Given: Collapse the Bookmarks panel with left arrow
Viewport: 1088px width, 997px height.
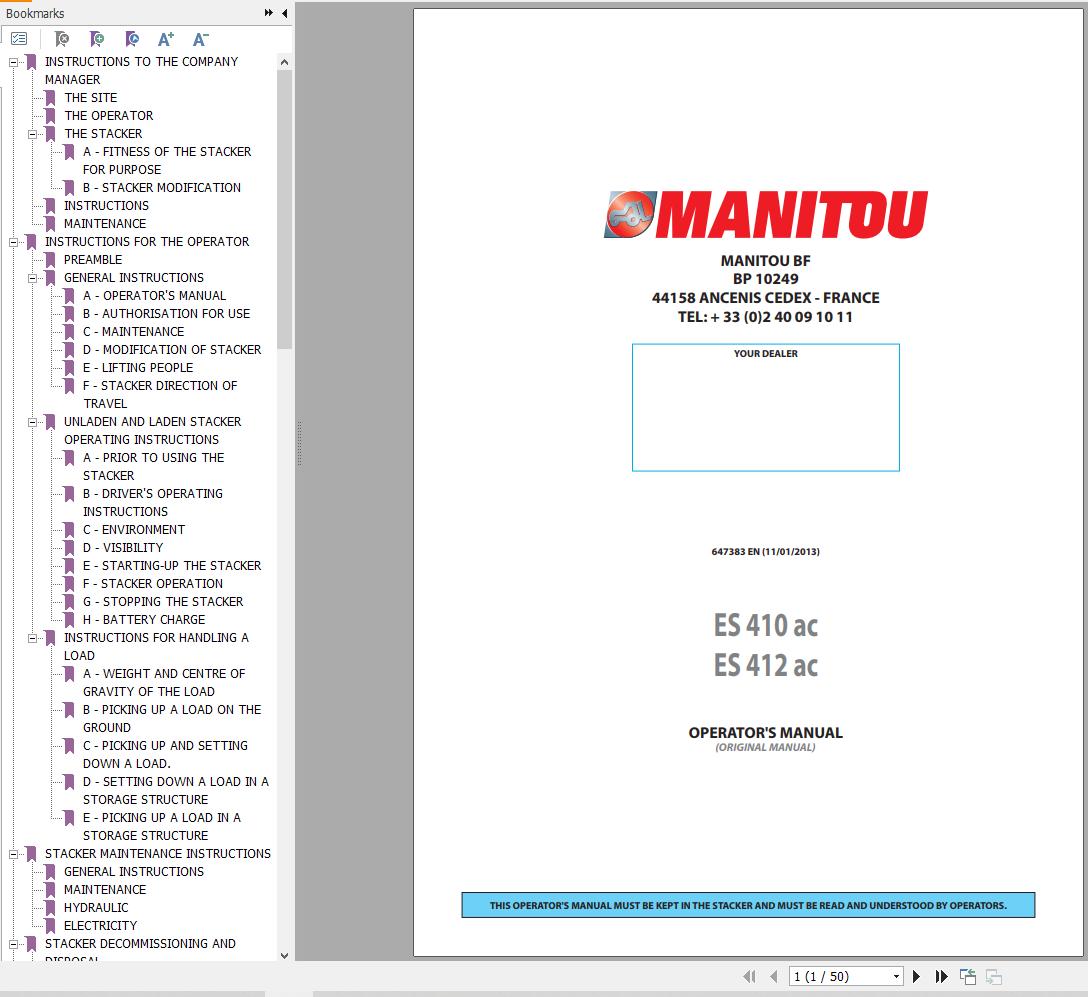Looking at the screenshot, I should [284, 12].
